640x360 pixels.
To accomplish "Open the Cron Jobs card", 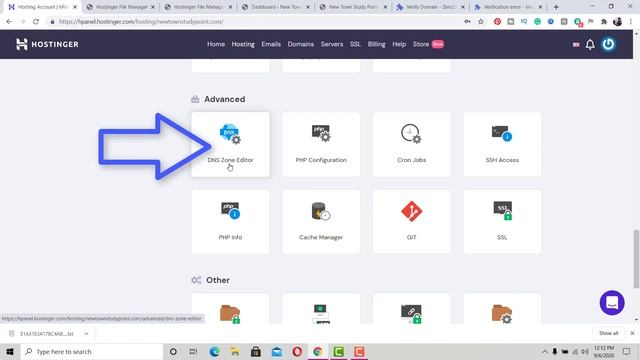I will click(x=411, y=144).
